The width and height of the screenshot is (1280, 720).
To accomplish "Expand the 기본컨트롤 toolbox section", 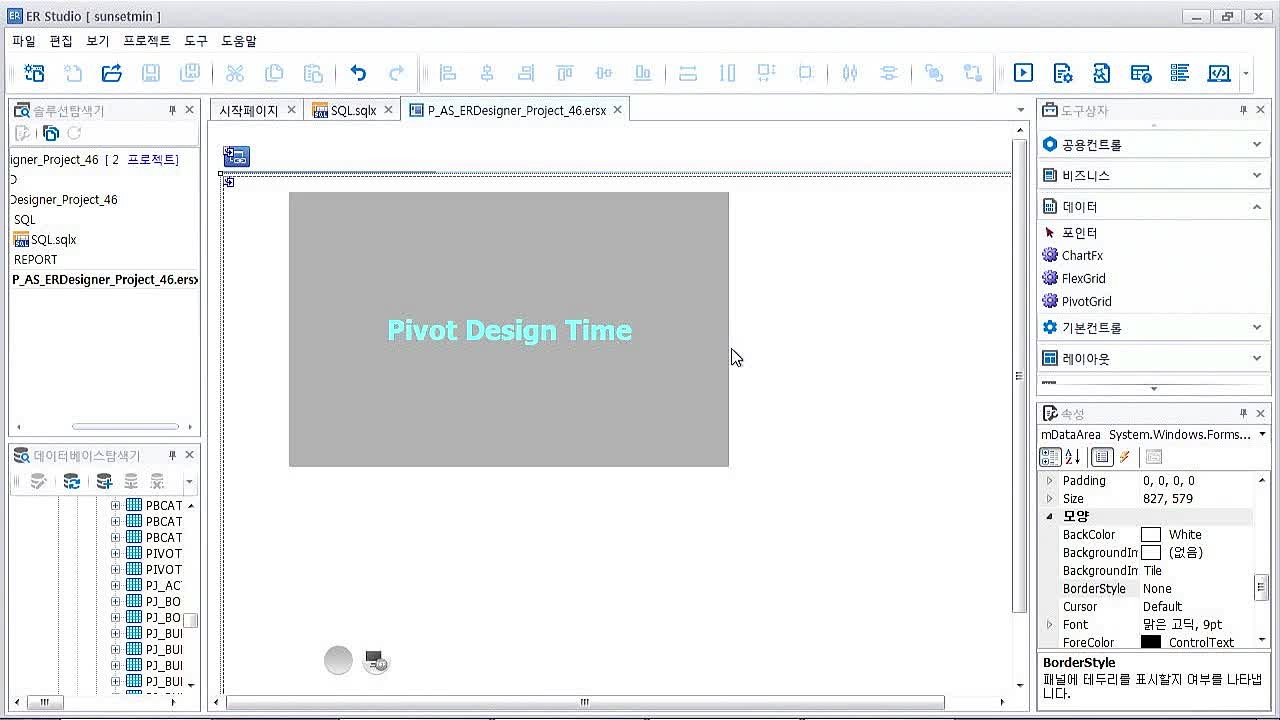I will point(1256,327).
